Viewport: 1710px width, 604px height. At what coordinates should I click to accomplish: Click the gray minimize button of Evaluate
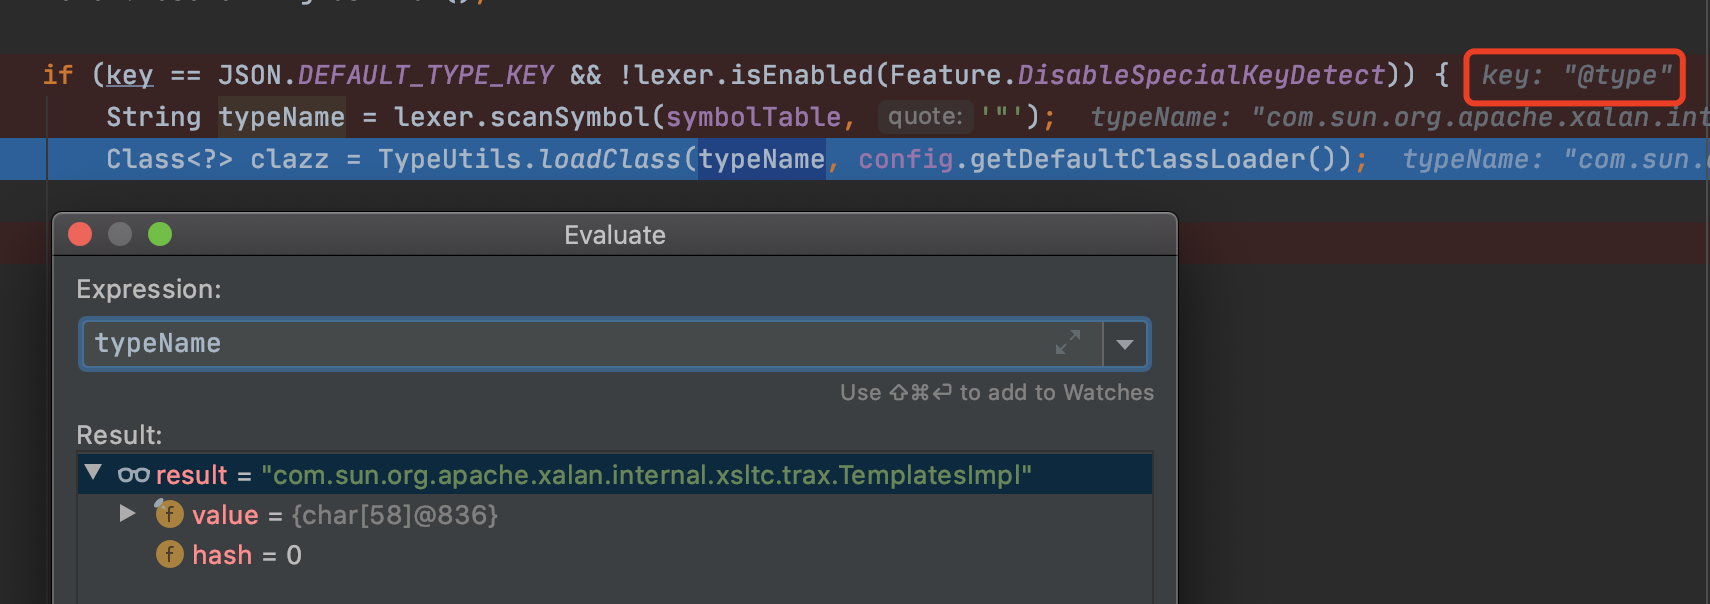click(x=120, y=234)
